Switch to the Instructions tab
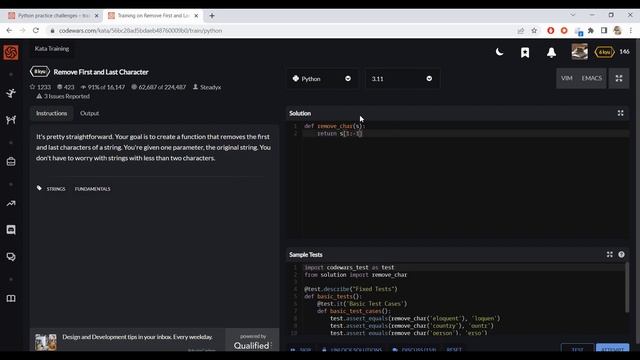 tap(51, 113)
